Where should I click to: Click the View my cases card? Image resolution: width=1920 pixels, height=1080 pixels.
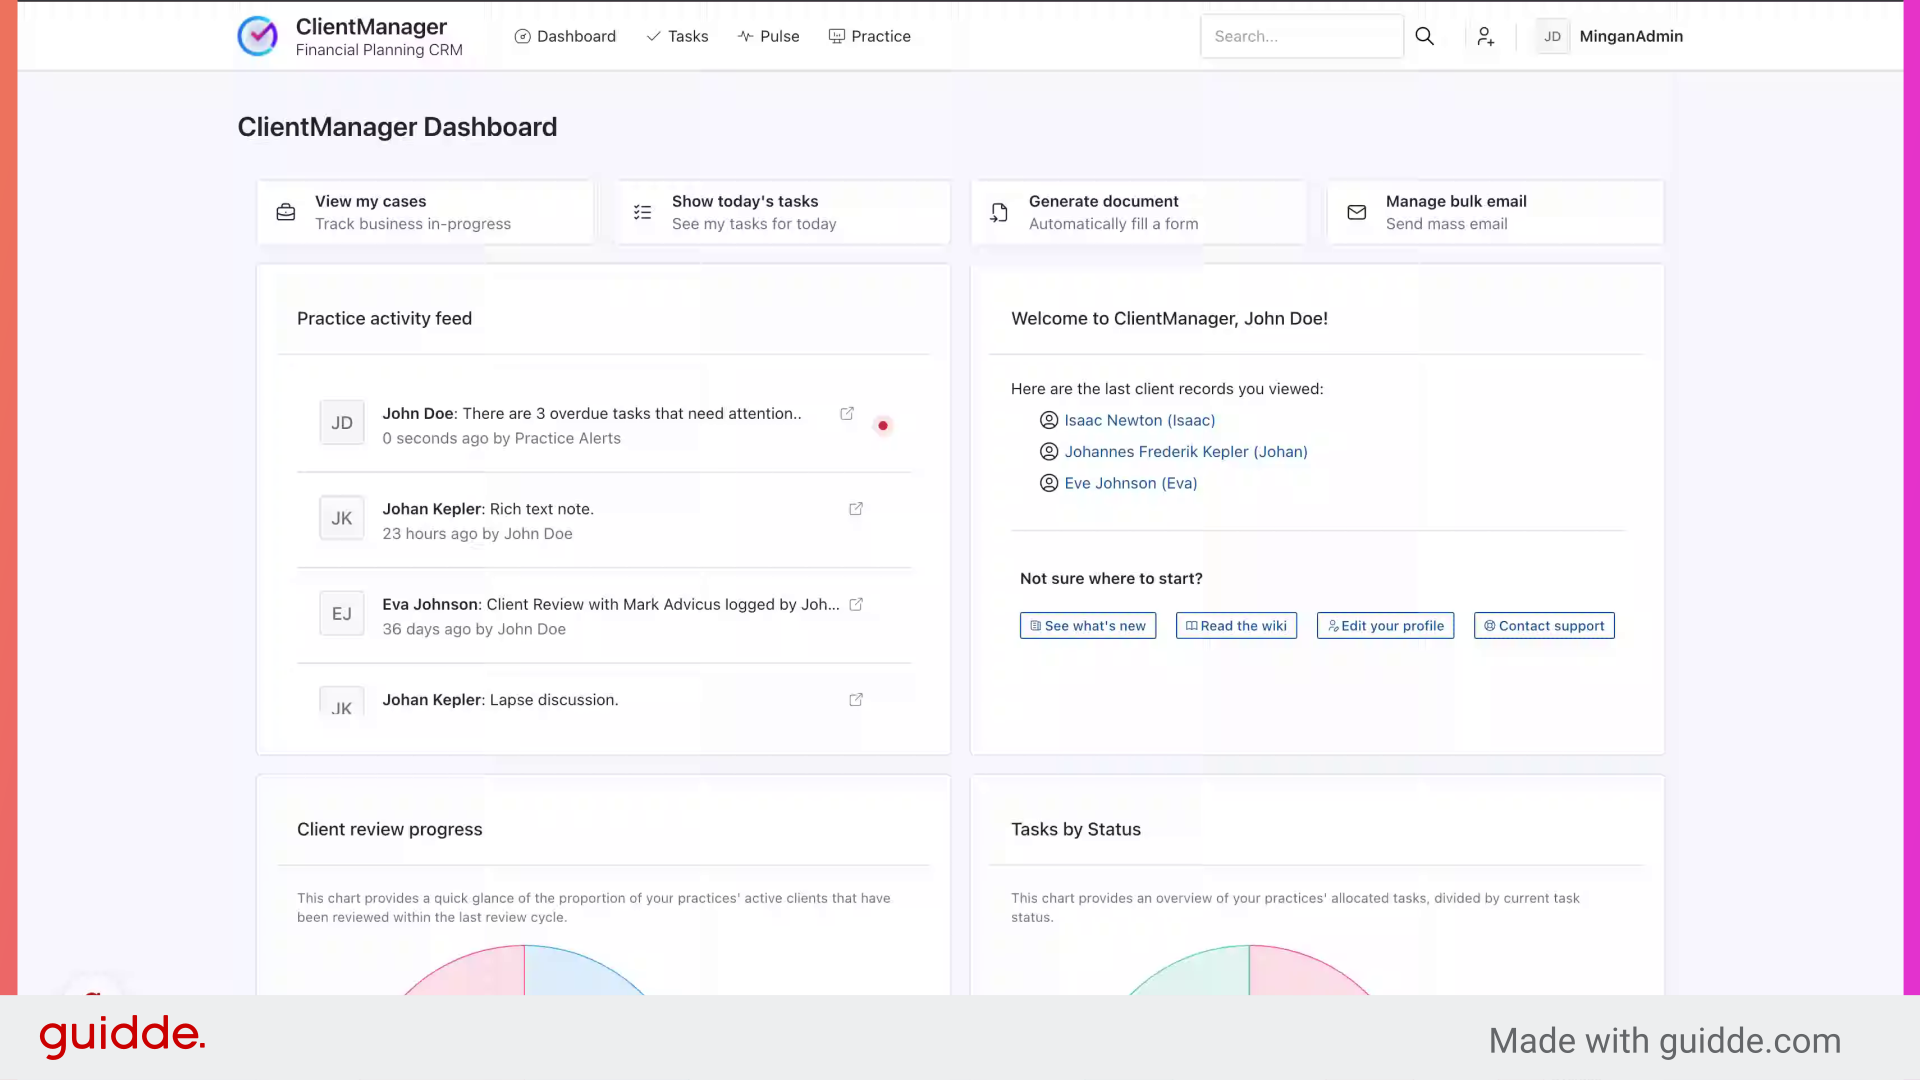coord(425,212)
